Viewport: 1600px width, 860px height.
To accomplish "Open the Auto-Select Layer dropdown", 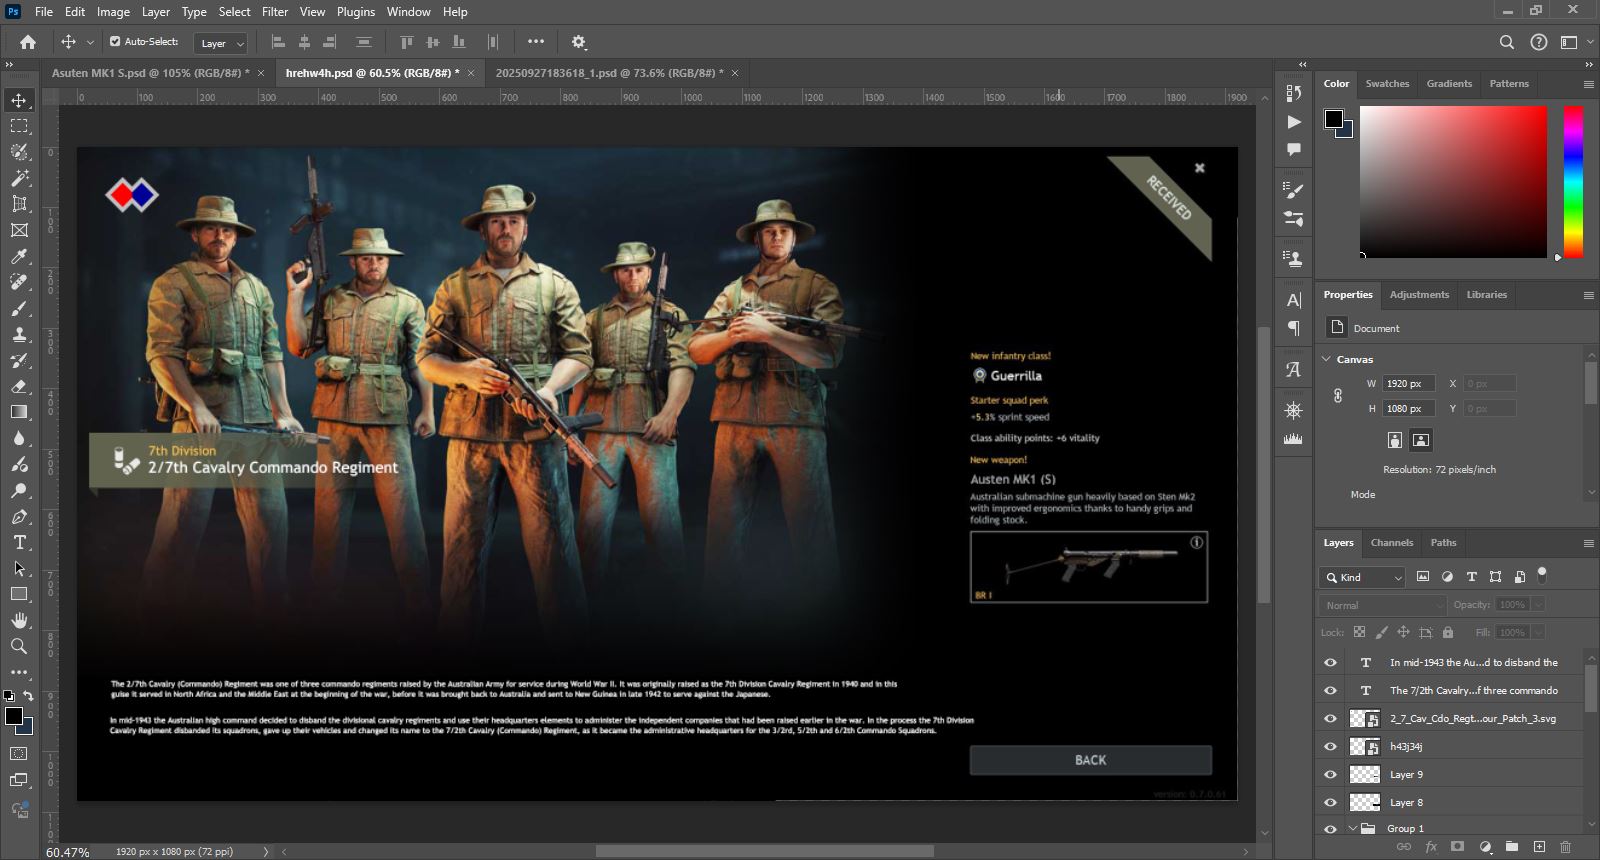I will coord(222,43).
